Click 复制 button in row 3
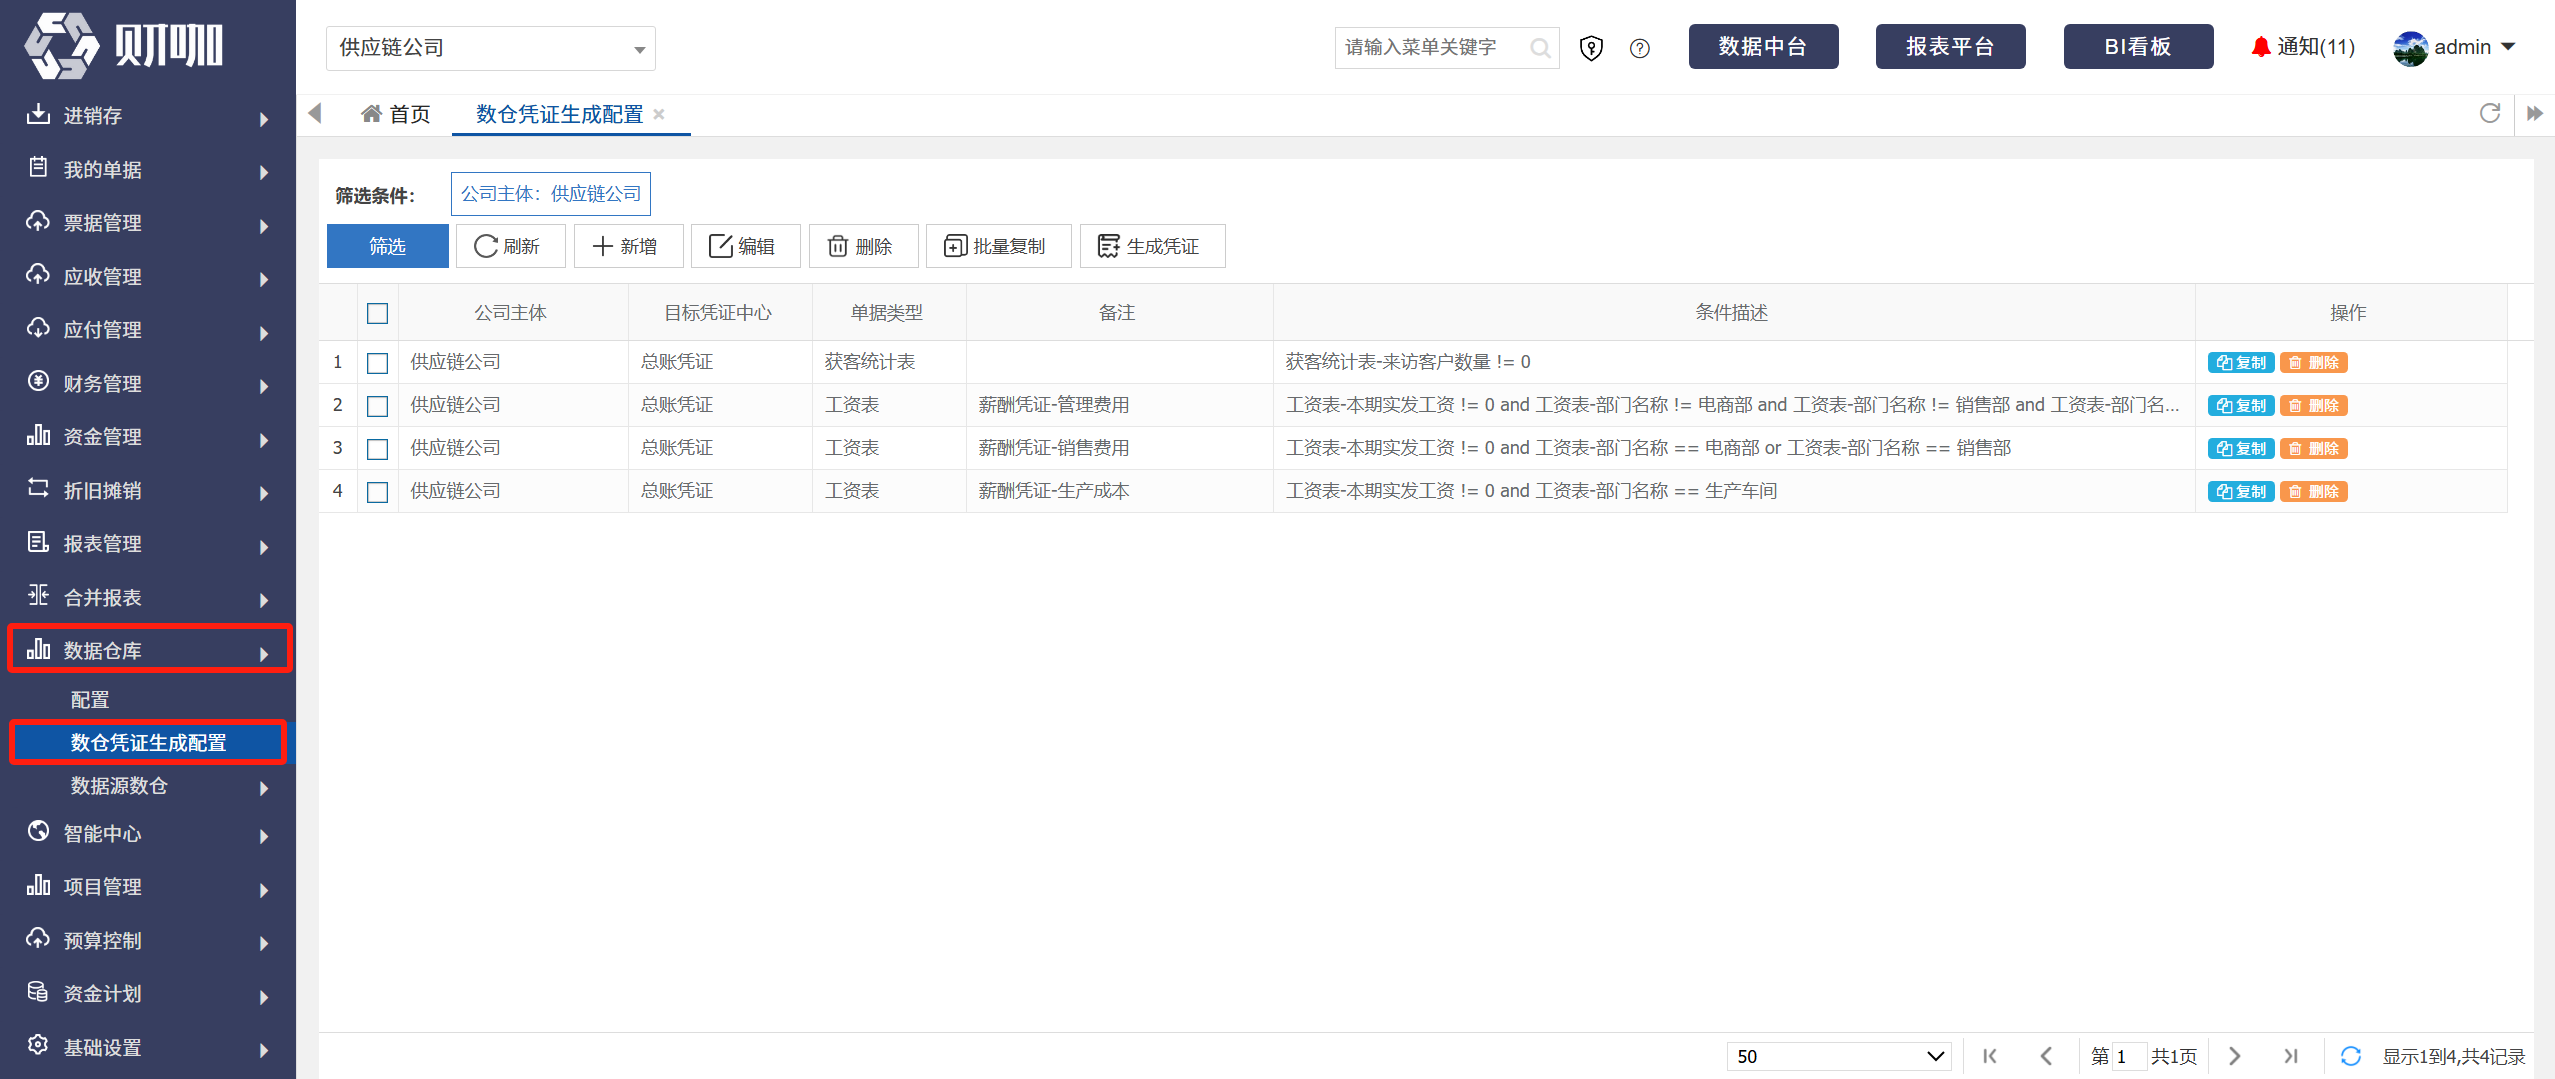This screenshot has width=2555, height=1079. pyautogui.click(x=2241, y=449)
